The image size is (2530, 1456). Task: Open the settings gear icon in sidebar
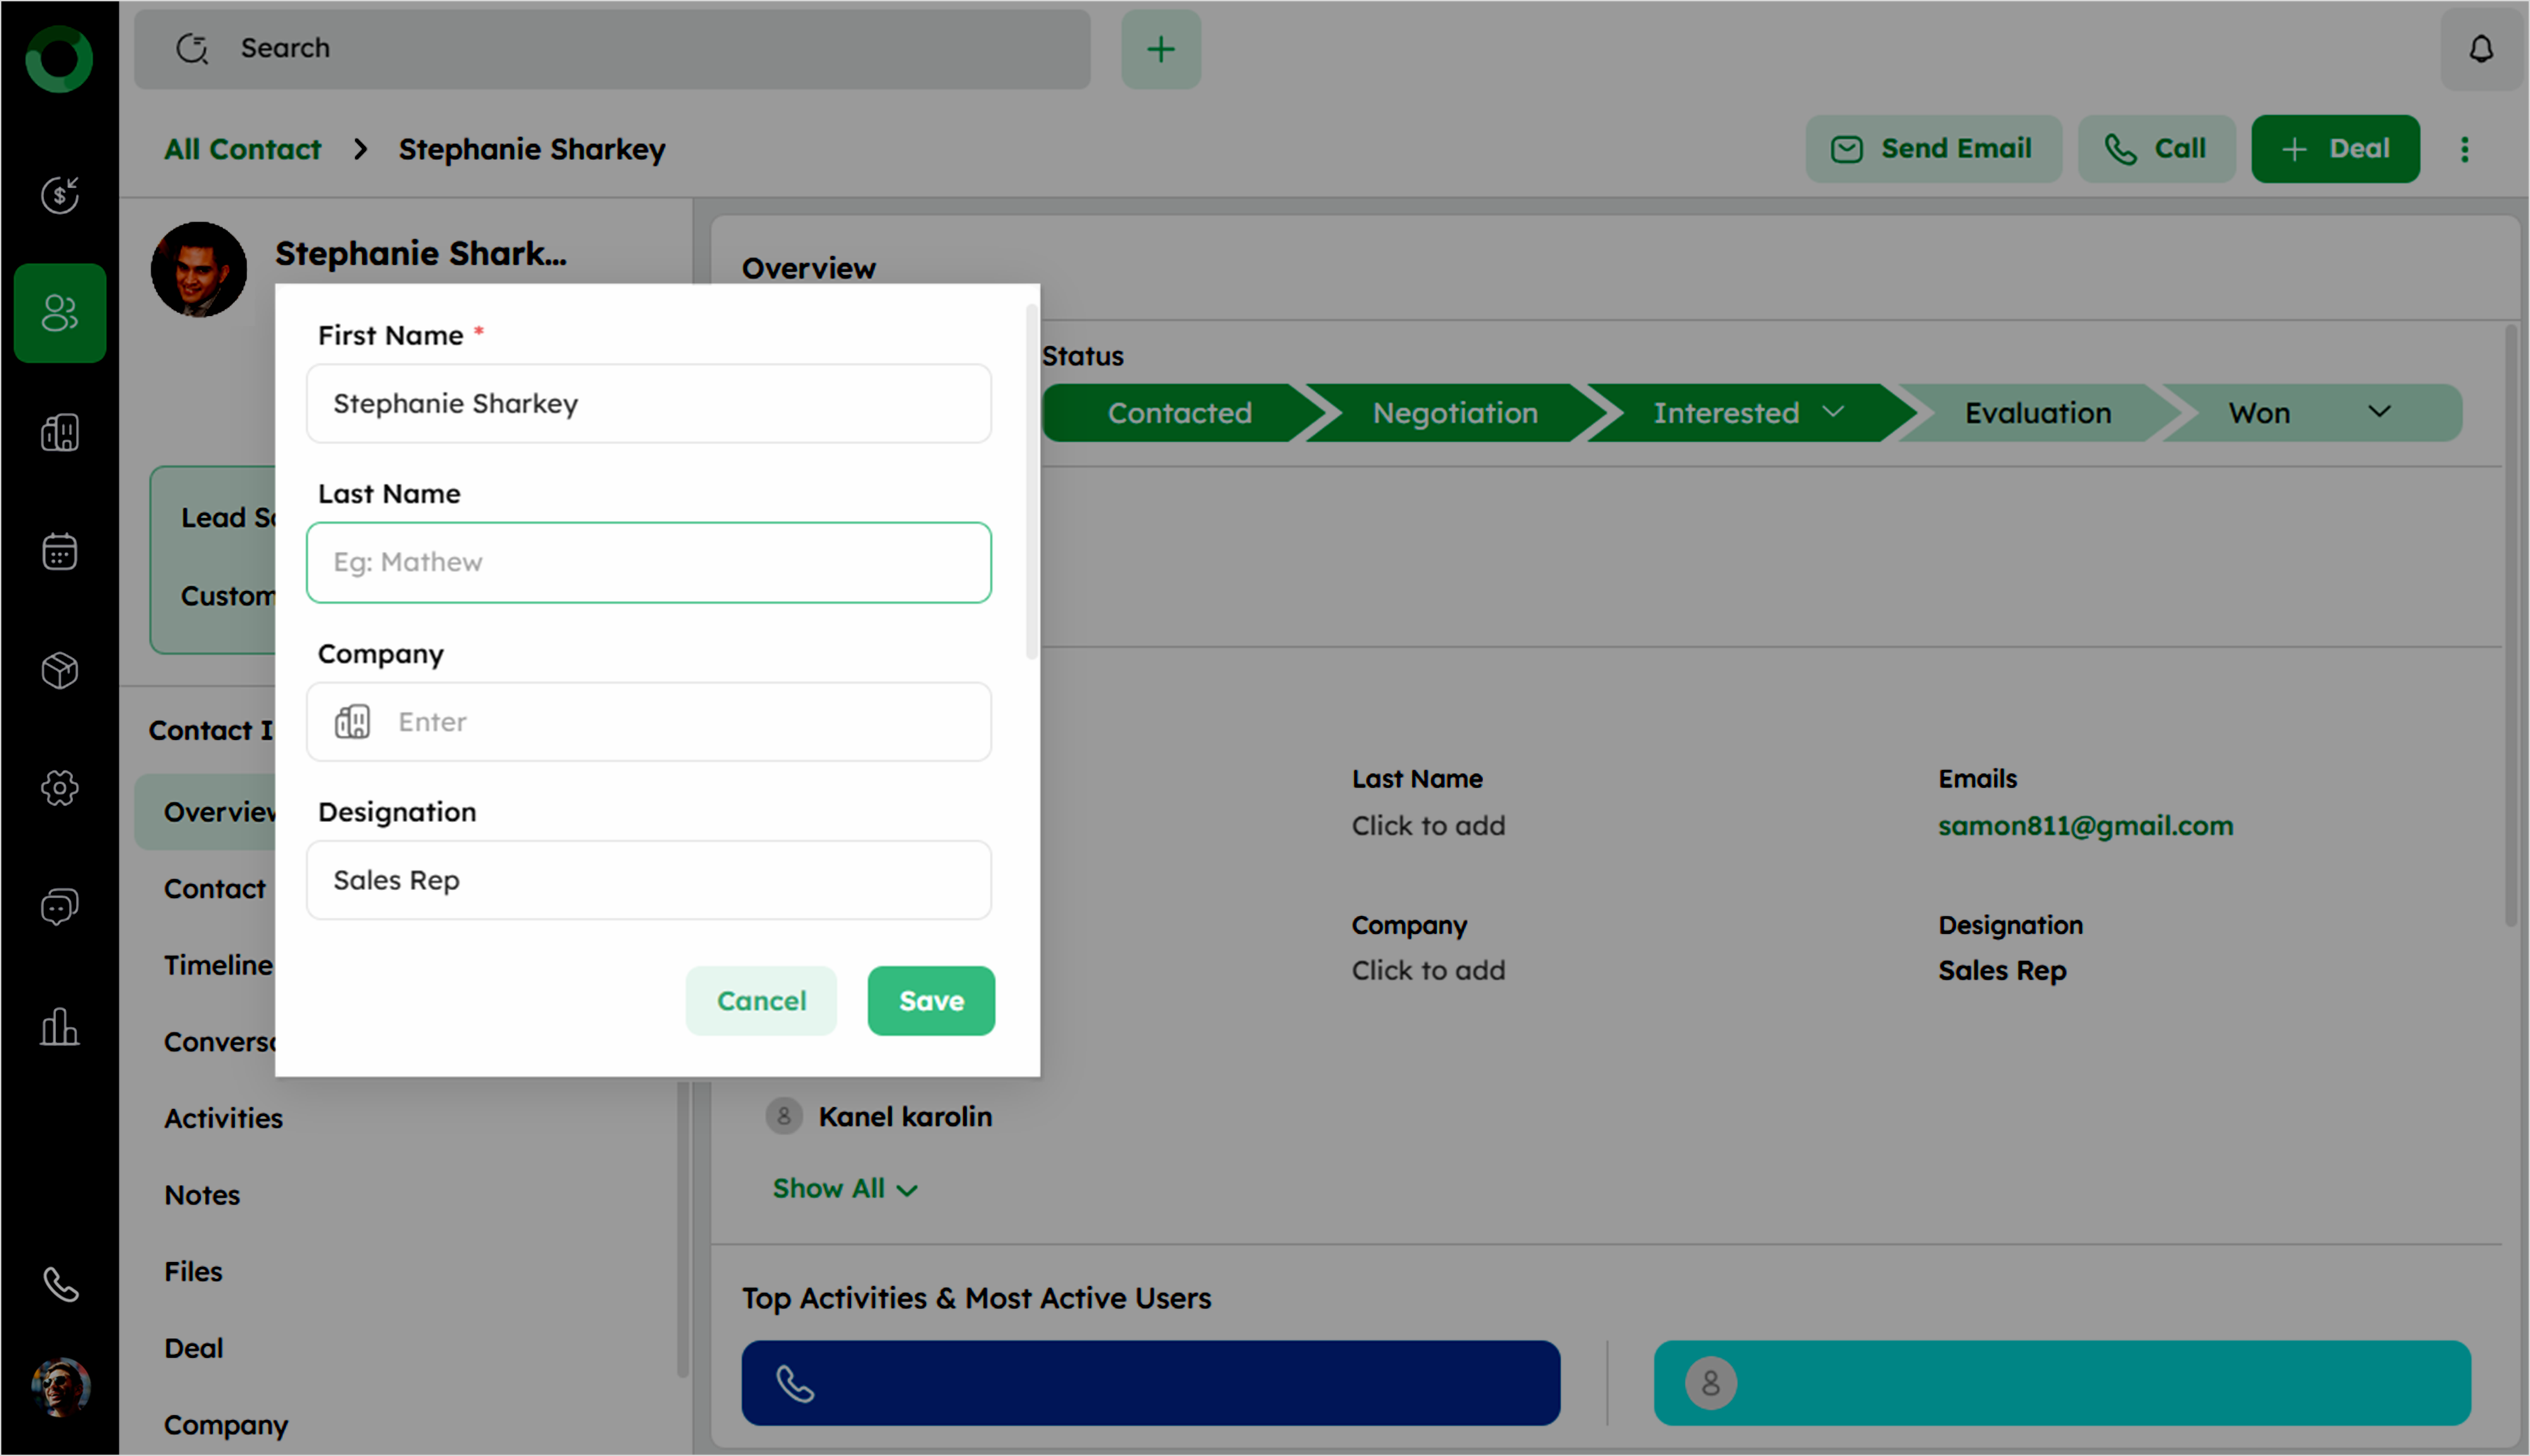[59, 788]
